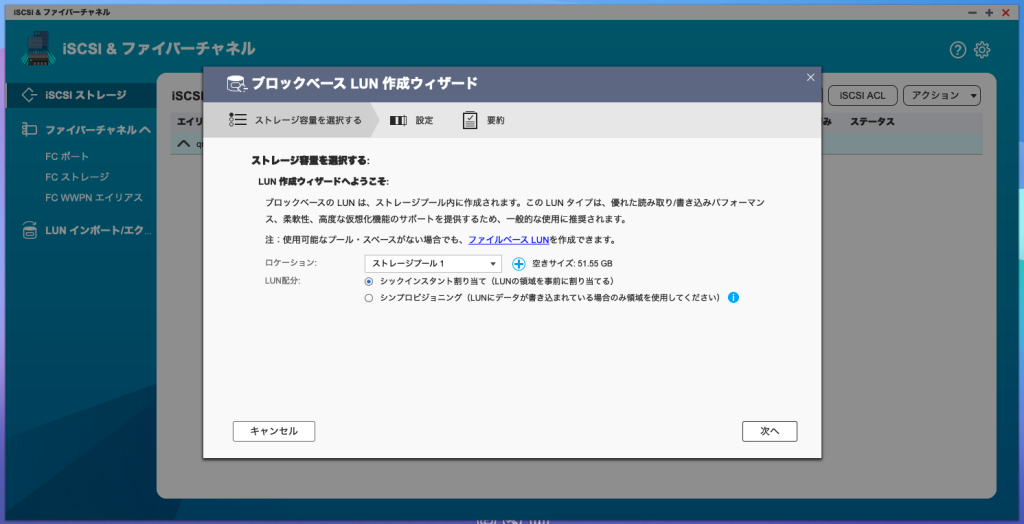Click the iSCSI ACL button

861,95
